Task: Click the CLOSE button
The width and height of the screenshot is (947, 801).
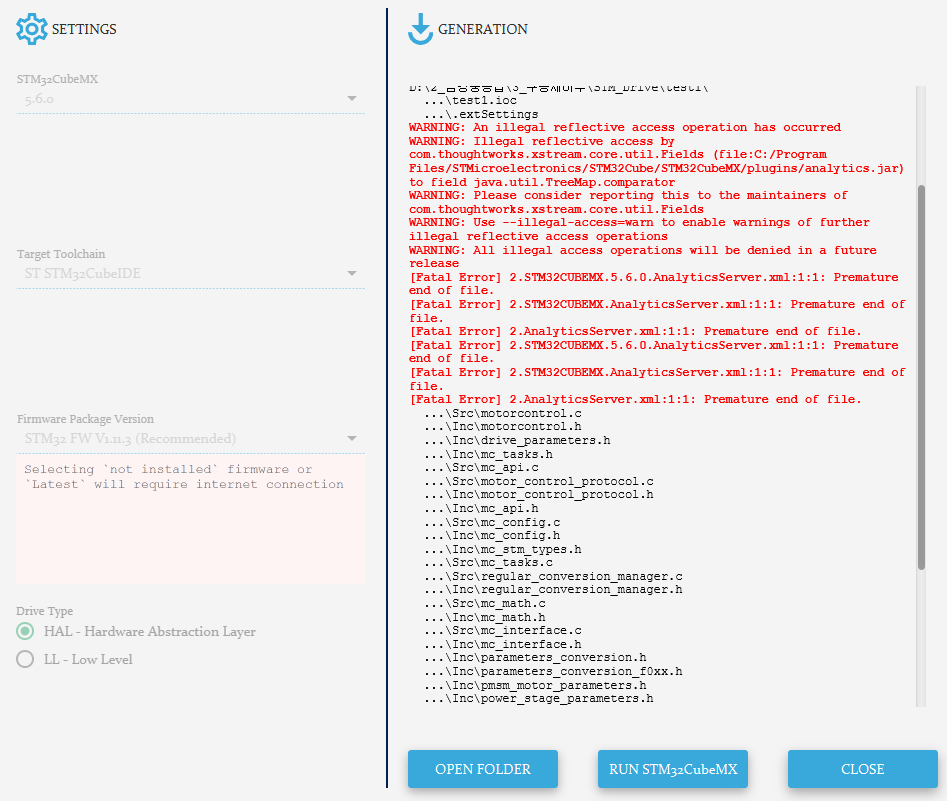Action: click(x=862, y=769)
